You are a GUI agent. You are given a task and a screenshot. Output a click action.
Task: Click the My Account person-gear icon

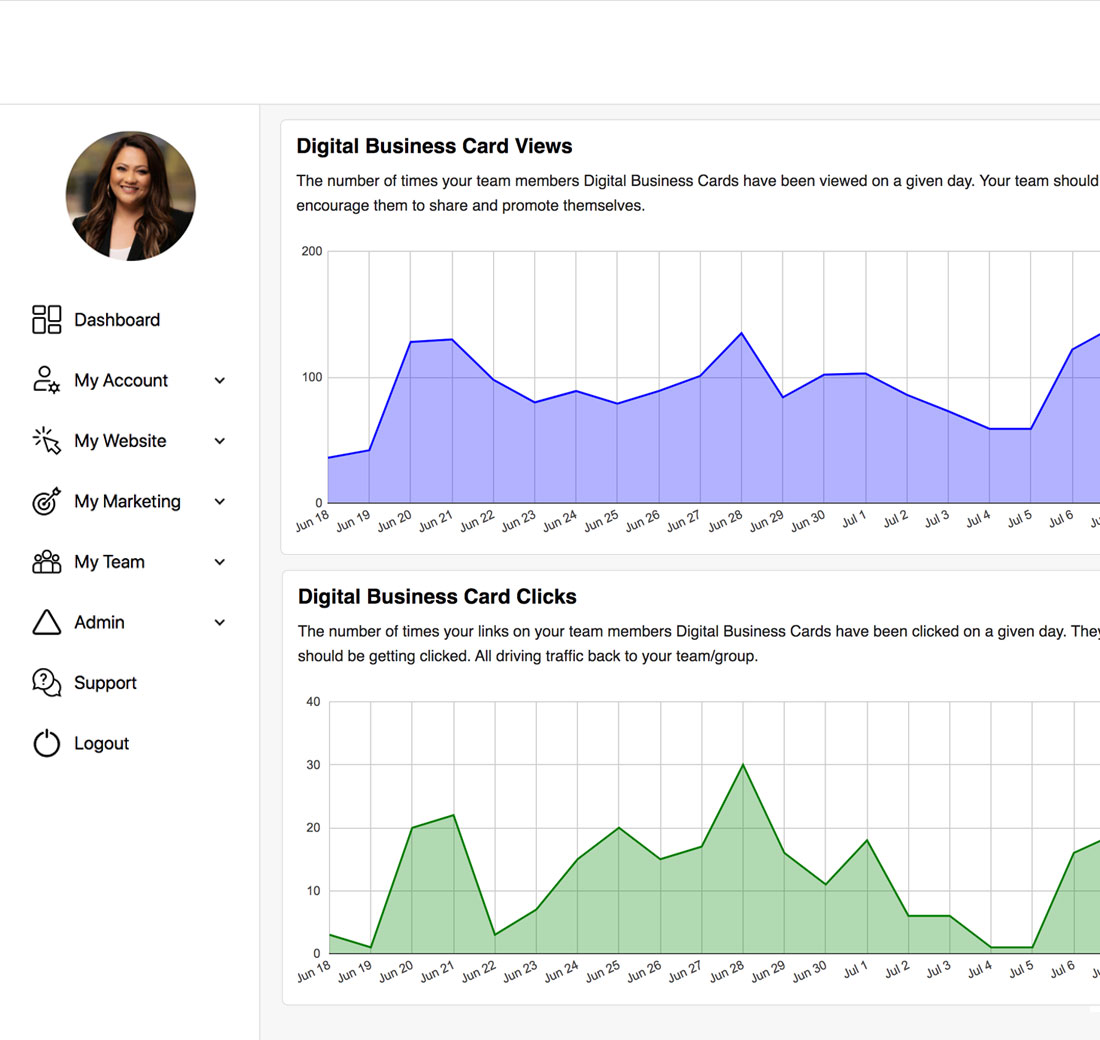click(x=46, y=380)
